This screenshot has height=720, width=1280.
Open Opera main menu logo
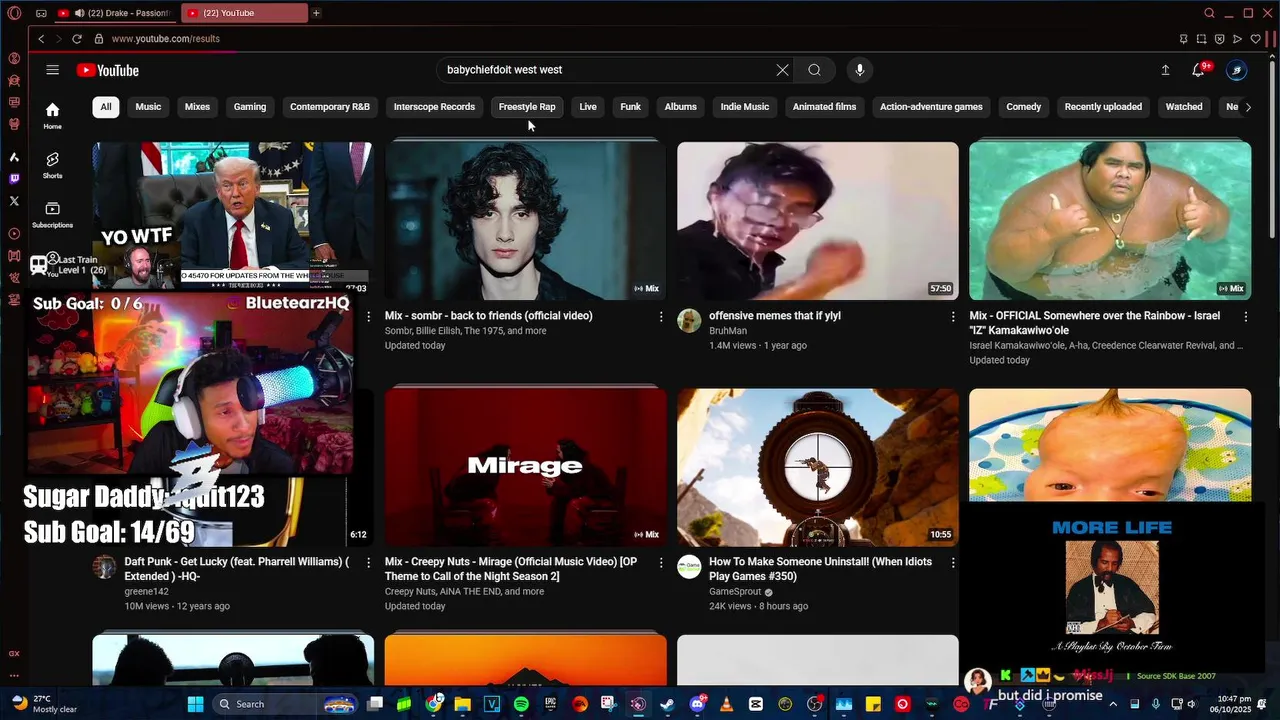(x=14, y=13)
